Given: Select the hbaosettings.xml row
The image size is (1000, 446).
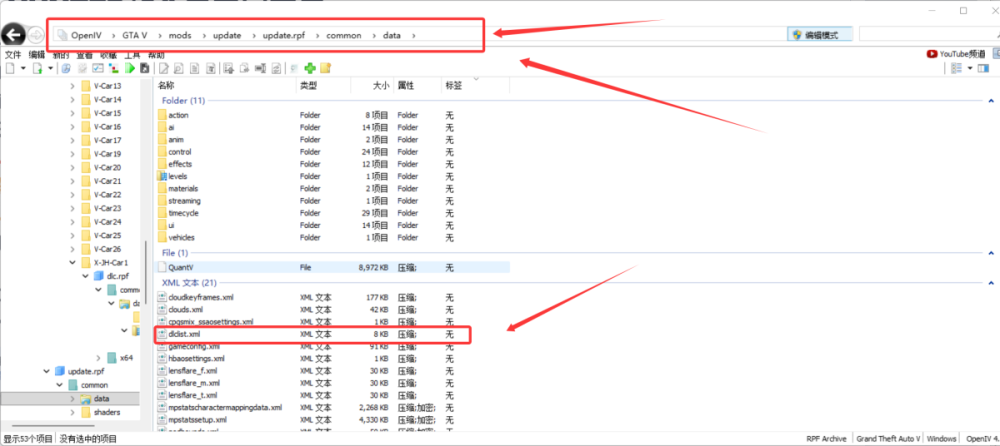Looking at the screenshot, I should pyautogui.click(x=332, y=359).
